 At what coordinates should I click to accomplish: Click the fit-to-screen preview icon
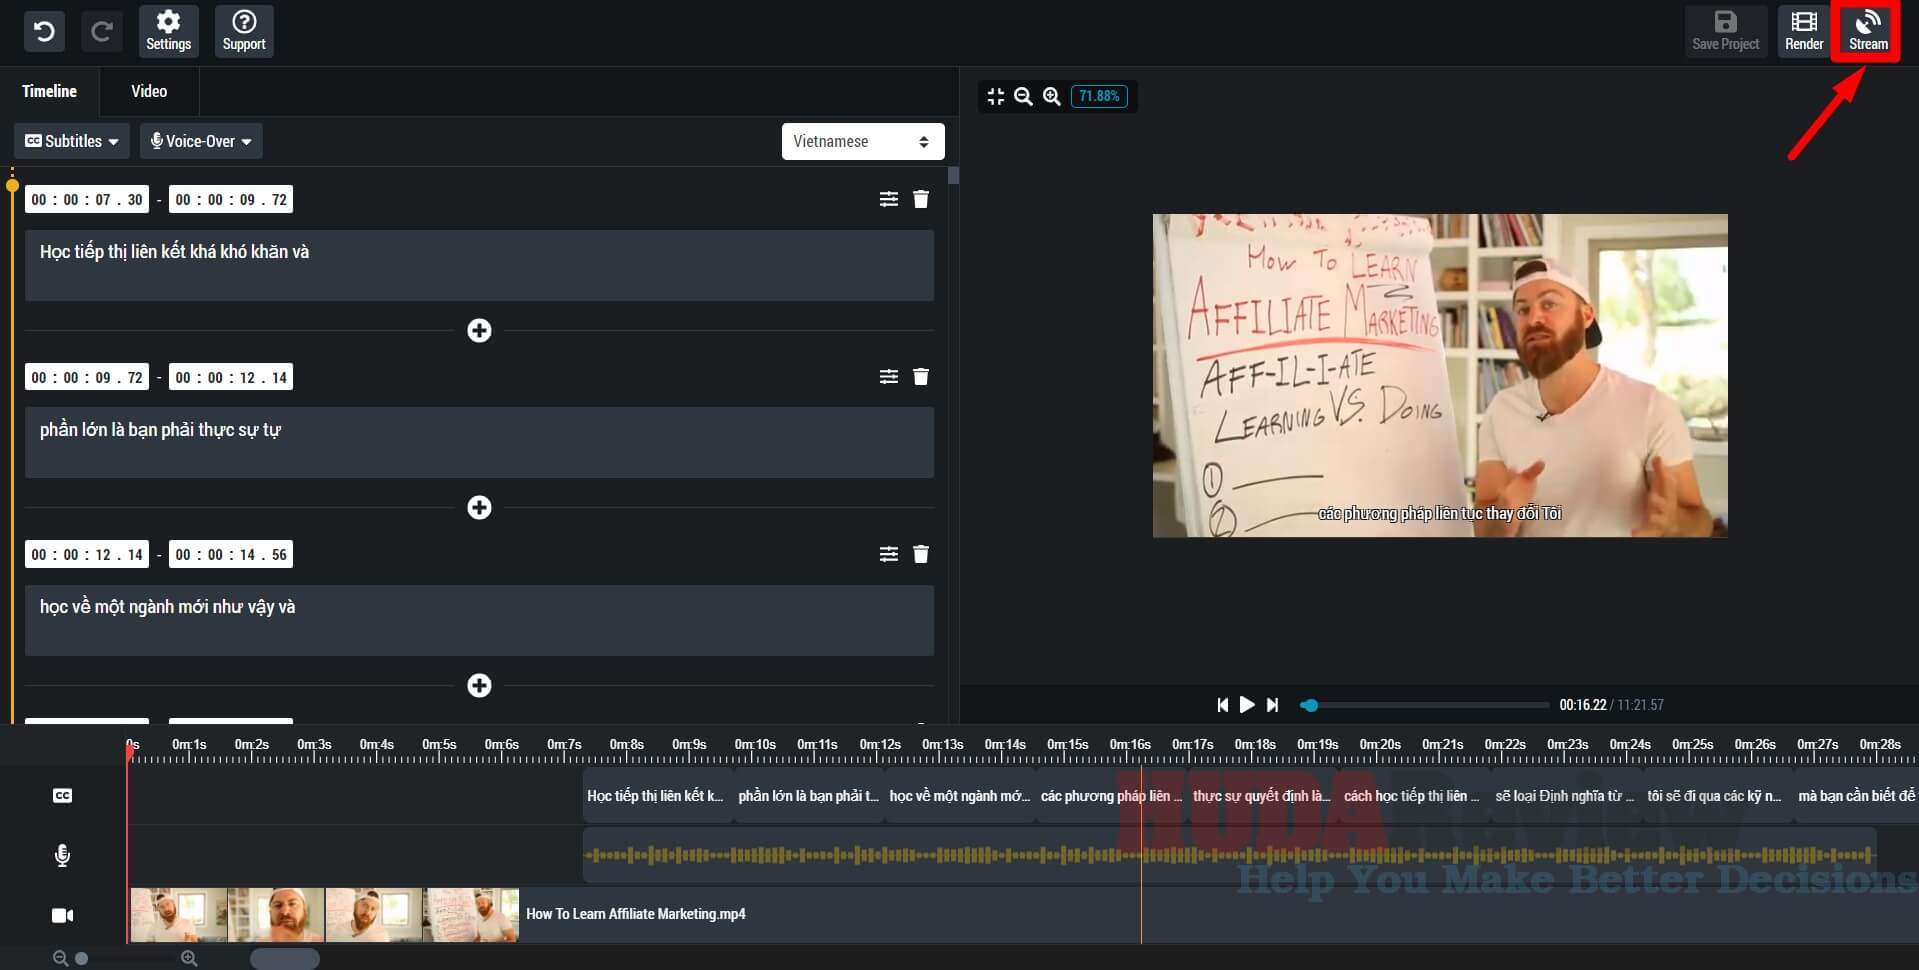(995, 96)
